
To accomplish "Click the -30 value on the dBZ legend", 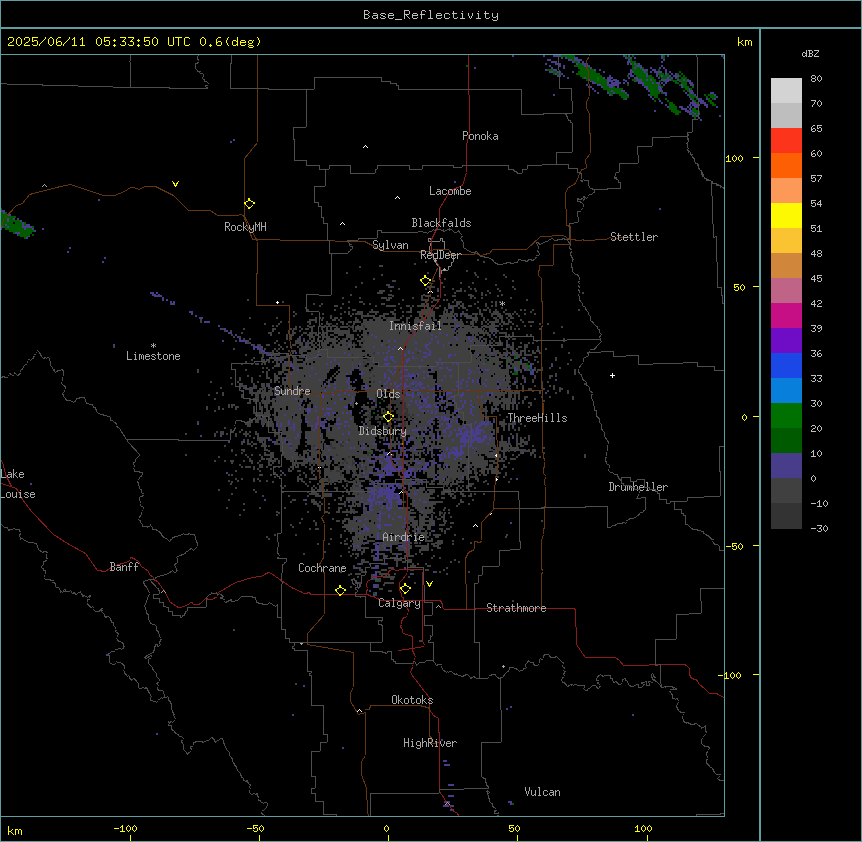I will click(819, 528).
